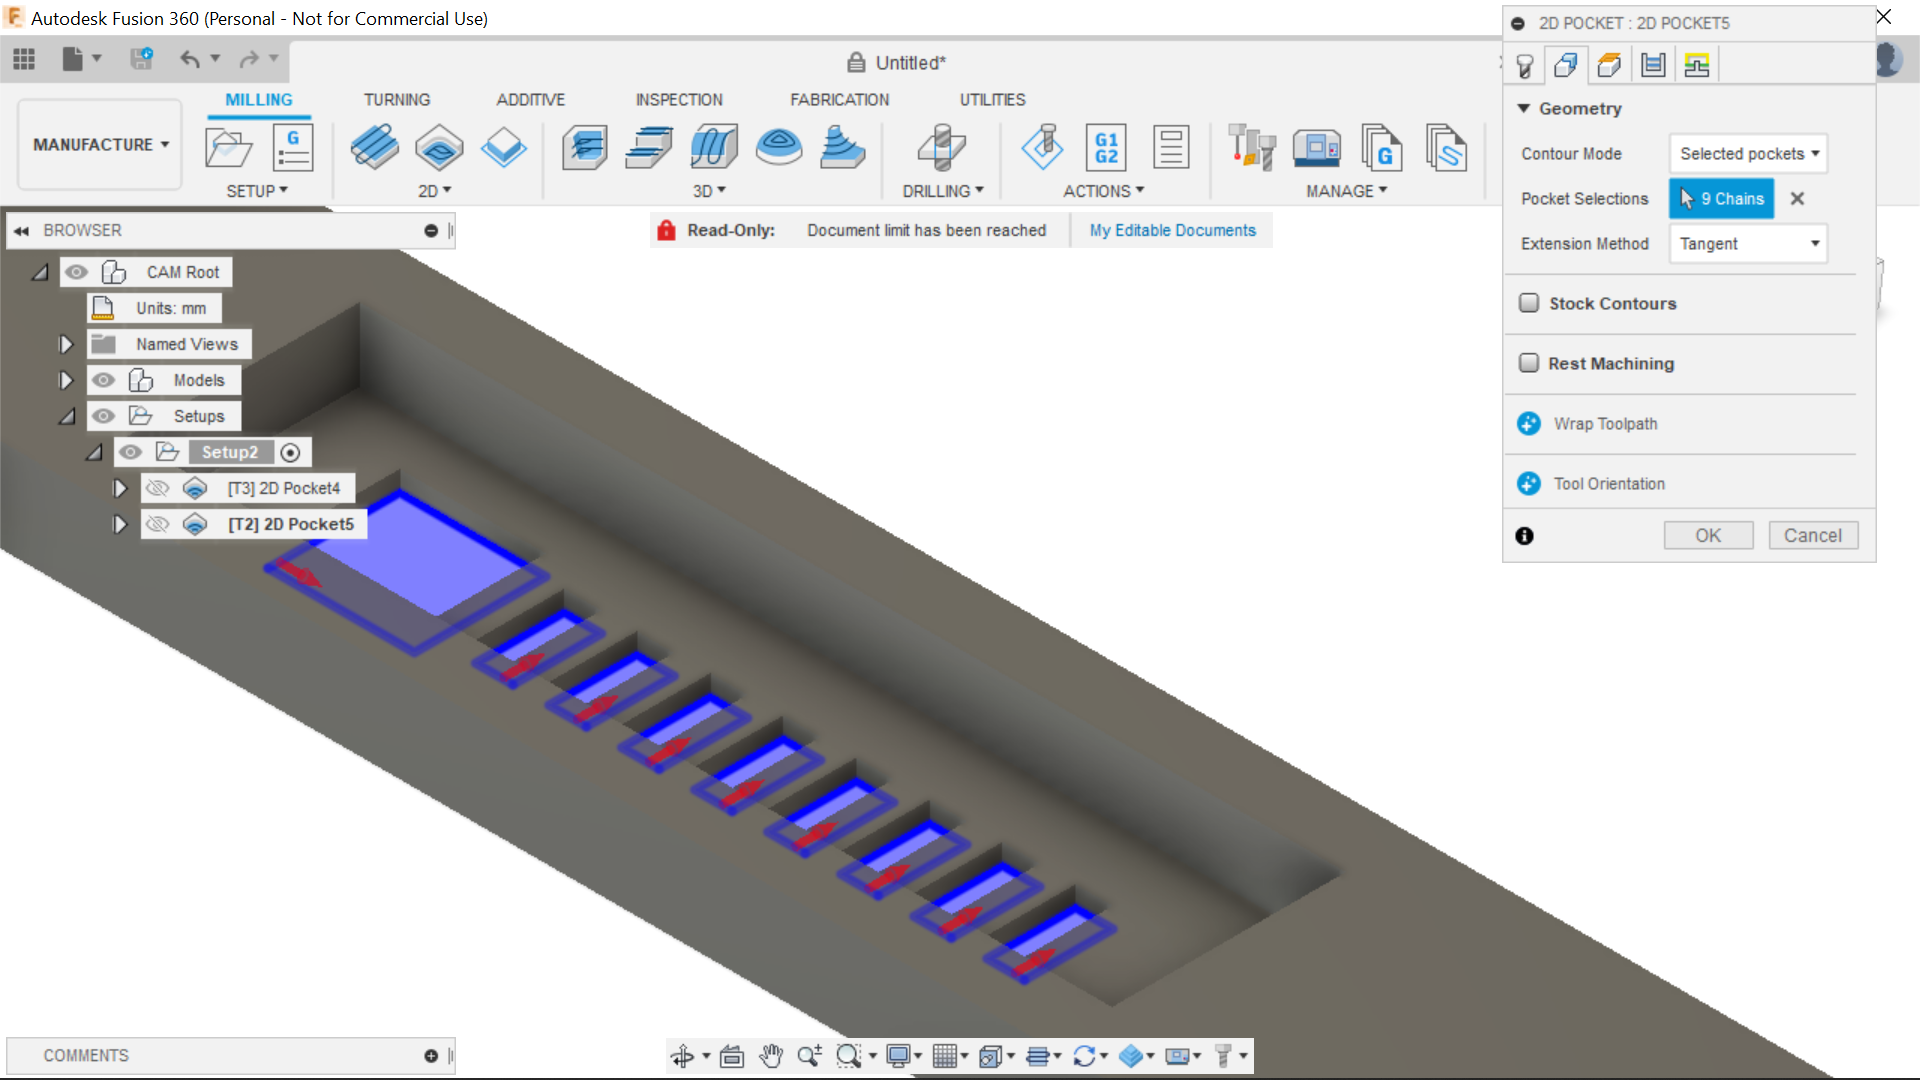Switch to the TURNING ribbon tab

point(397,99)
